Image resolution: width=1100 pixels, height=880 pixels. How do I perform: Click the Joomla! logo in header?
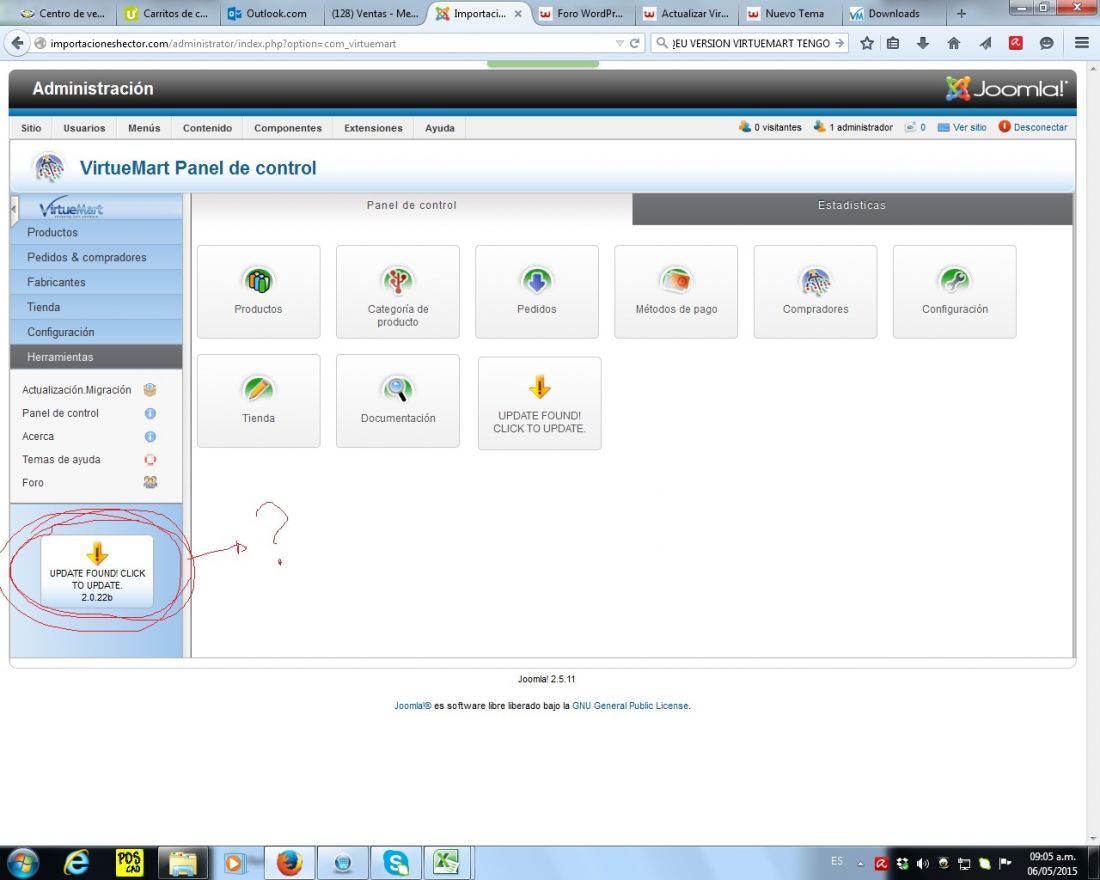pos(1006,88)
